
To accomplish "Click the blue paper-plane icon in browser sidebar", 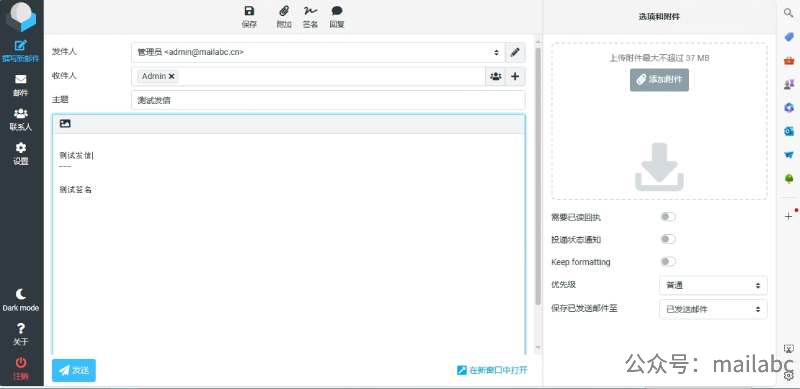I will 789,155.
